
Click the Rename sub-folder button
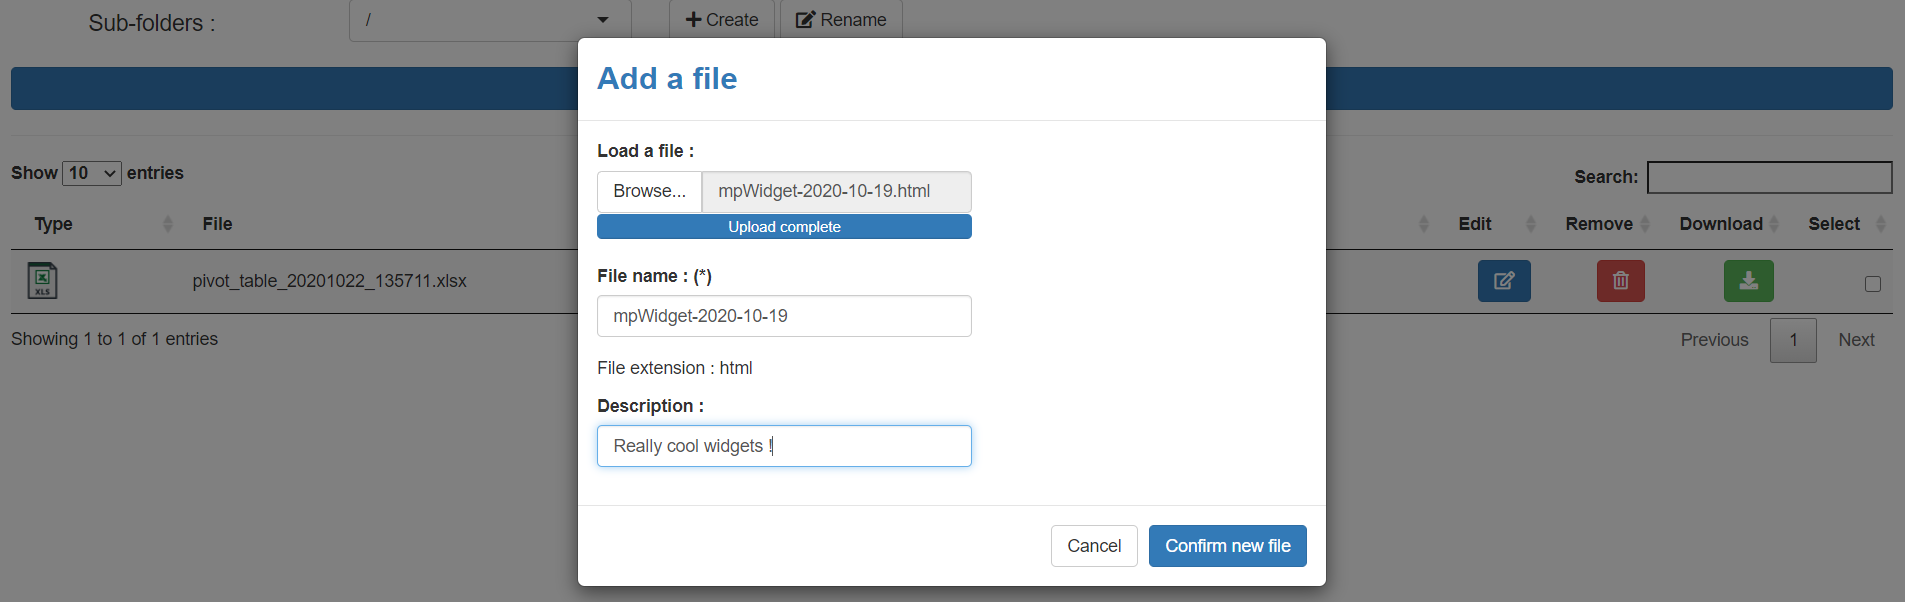(841, 20)
